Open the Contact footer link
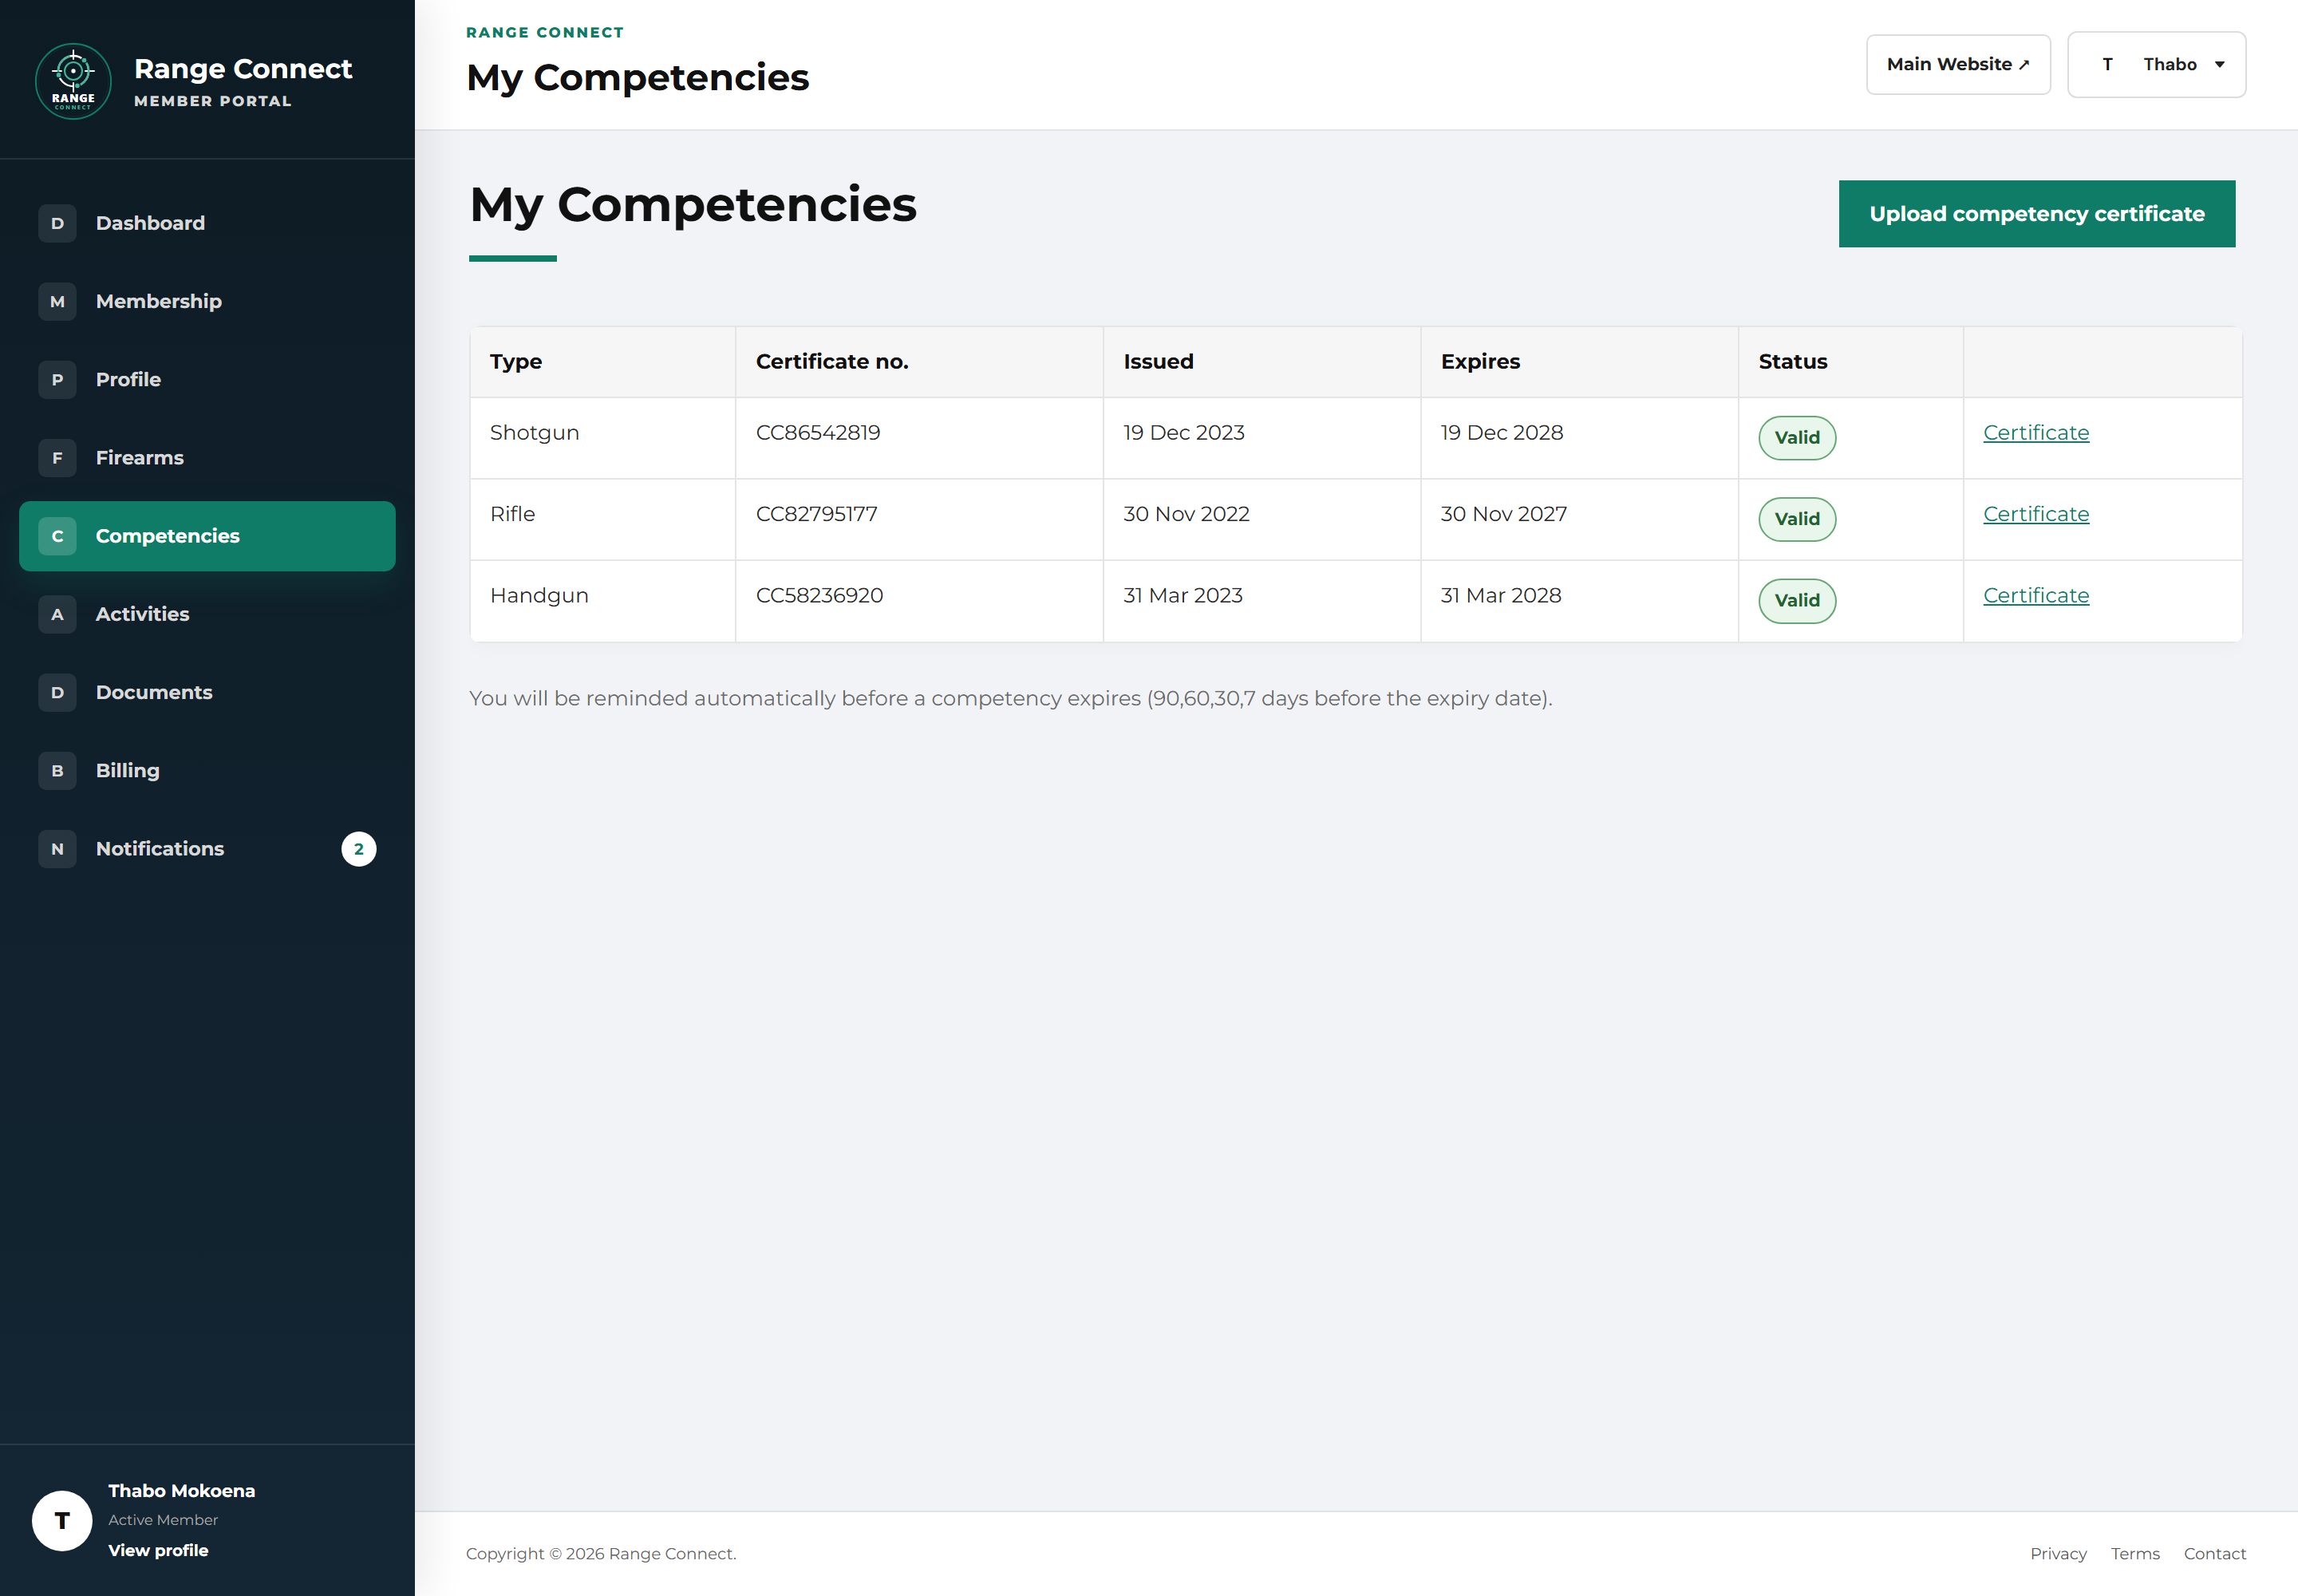This screenshot has height=1596, width=2298. (2214, 1553)
